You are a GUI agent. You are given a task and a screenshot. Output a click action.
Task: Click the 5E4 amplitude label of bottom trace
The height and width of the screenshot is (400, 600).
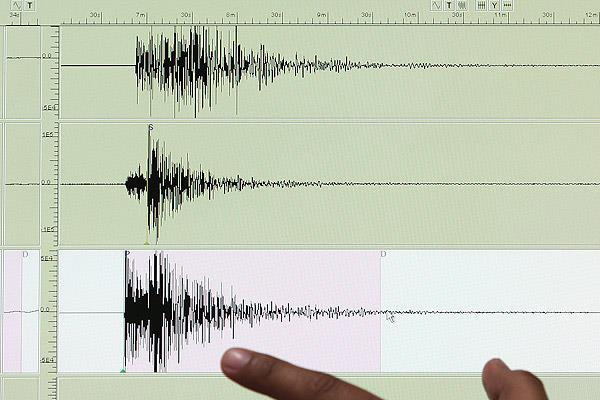click(x=47, y=259)
